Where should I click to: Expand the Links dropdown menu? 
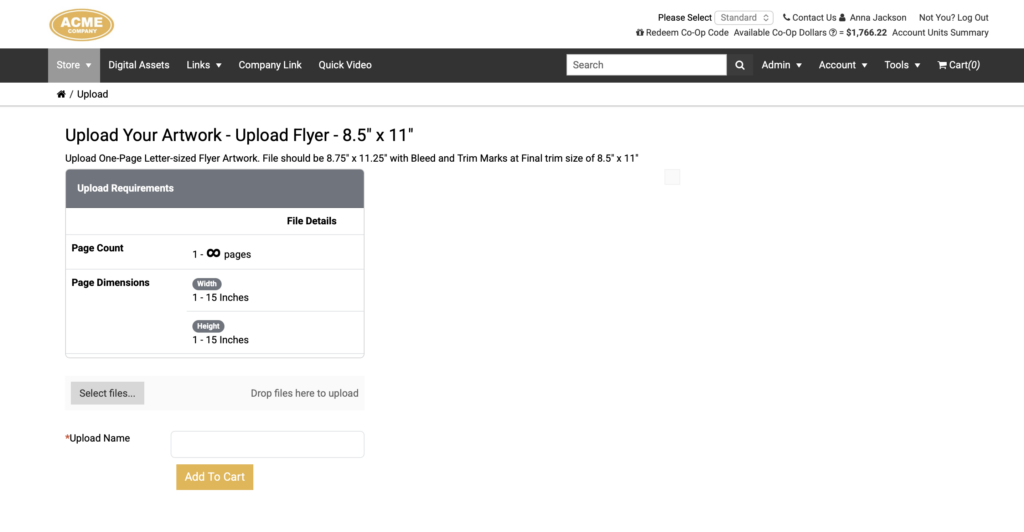coord(204,65)
